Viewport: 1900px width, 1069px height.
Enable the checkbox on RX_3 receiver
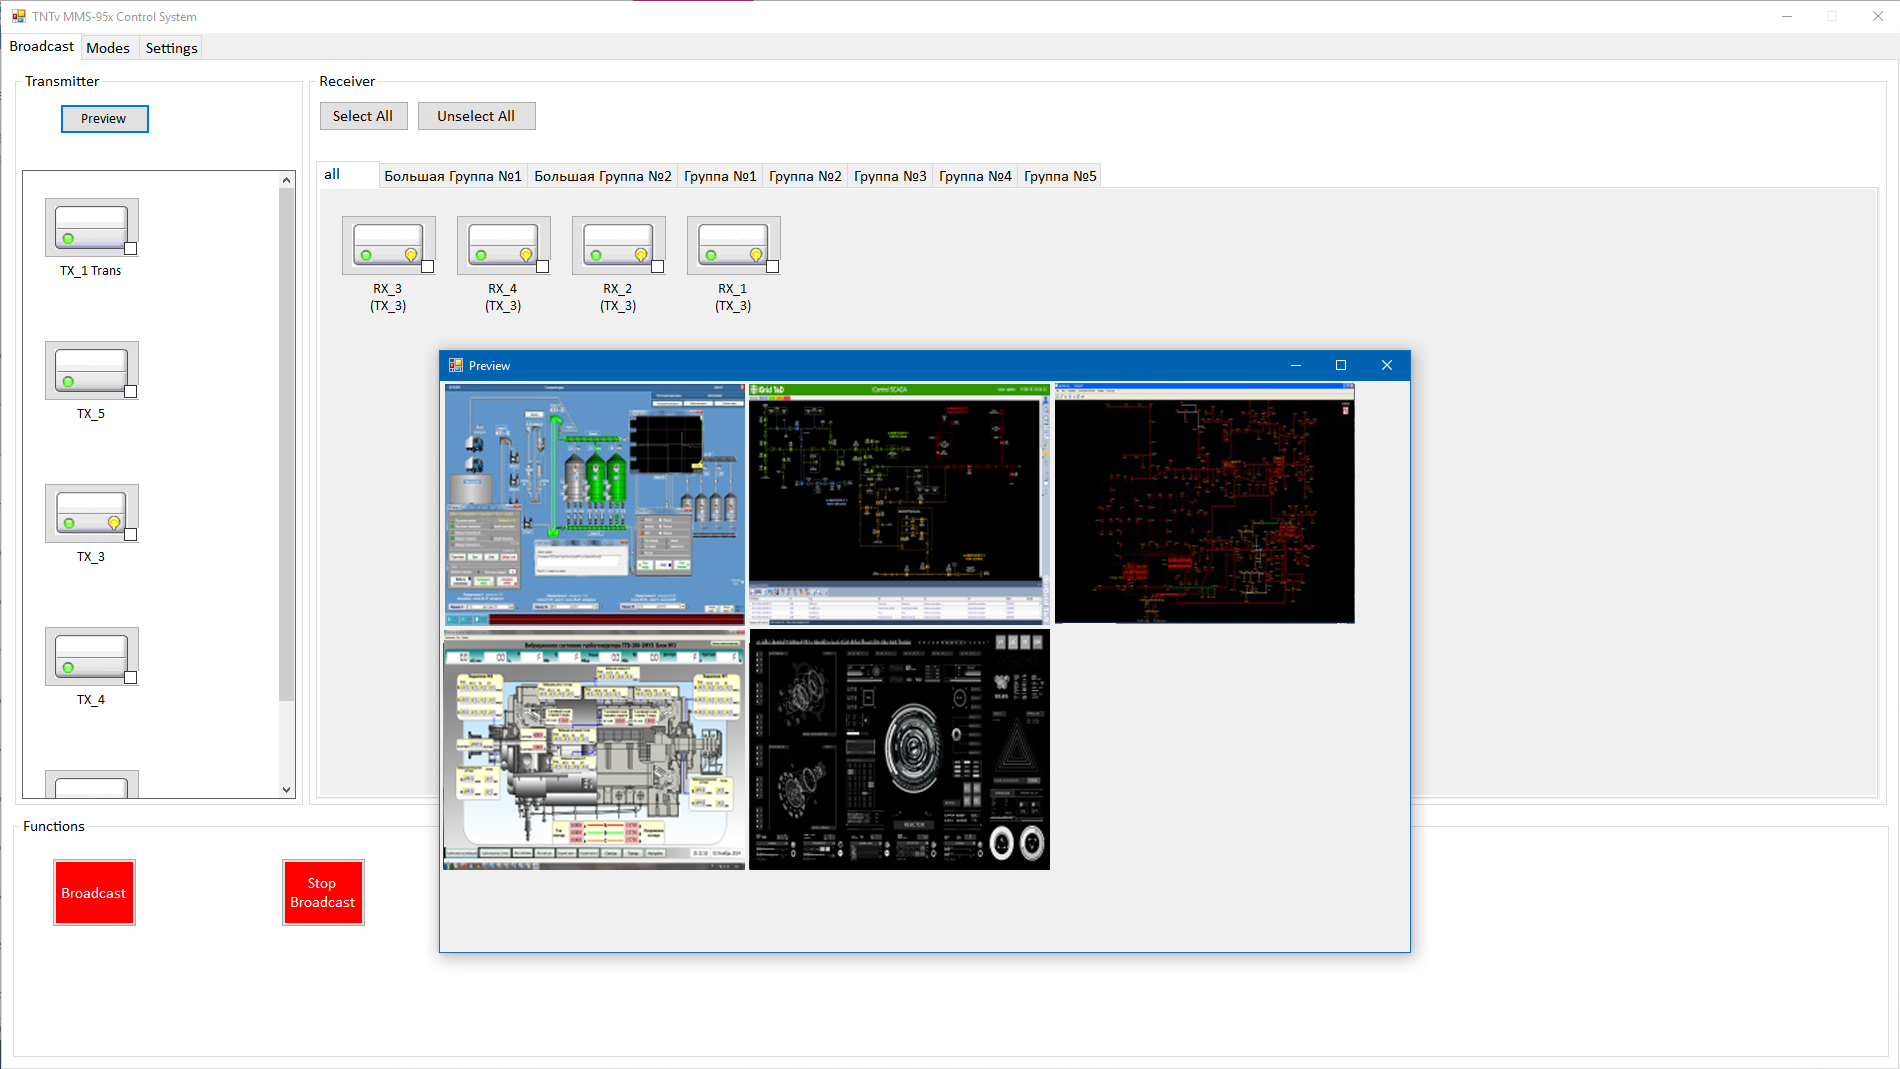pos(428,267)
